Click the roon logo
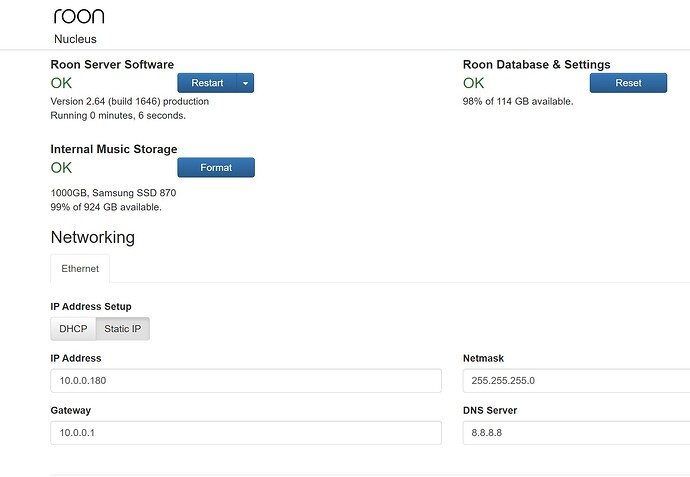 [x=79, y=15]
